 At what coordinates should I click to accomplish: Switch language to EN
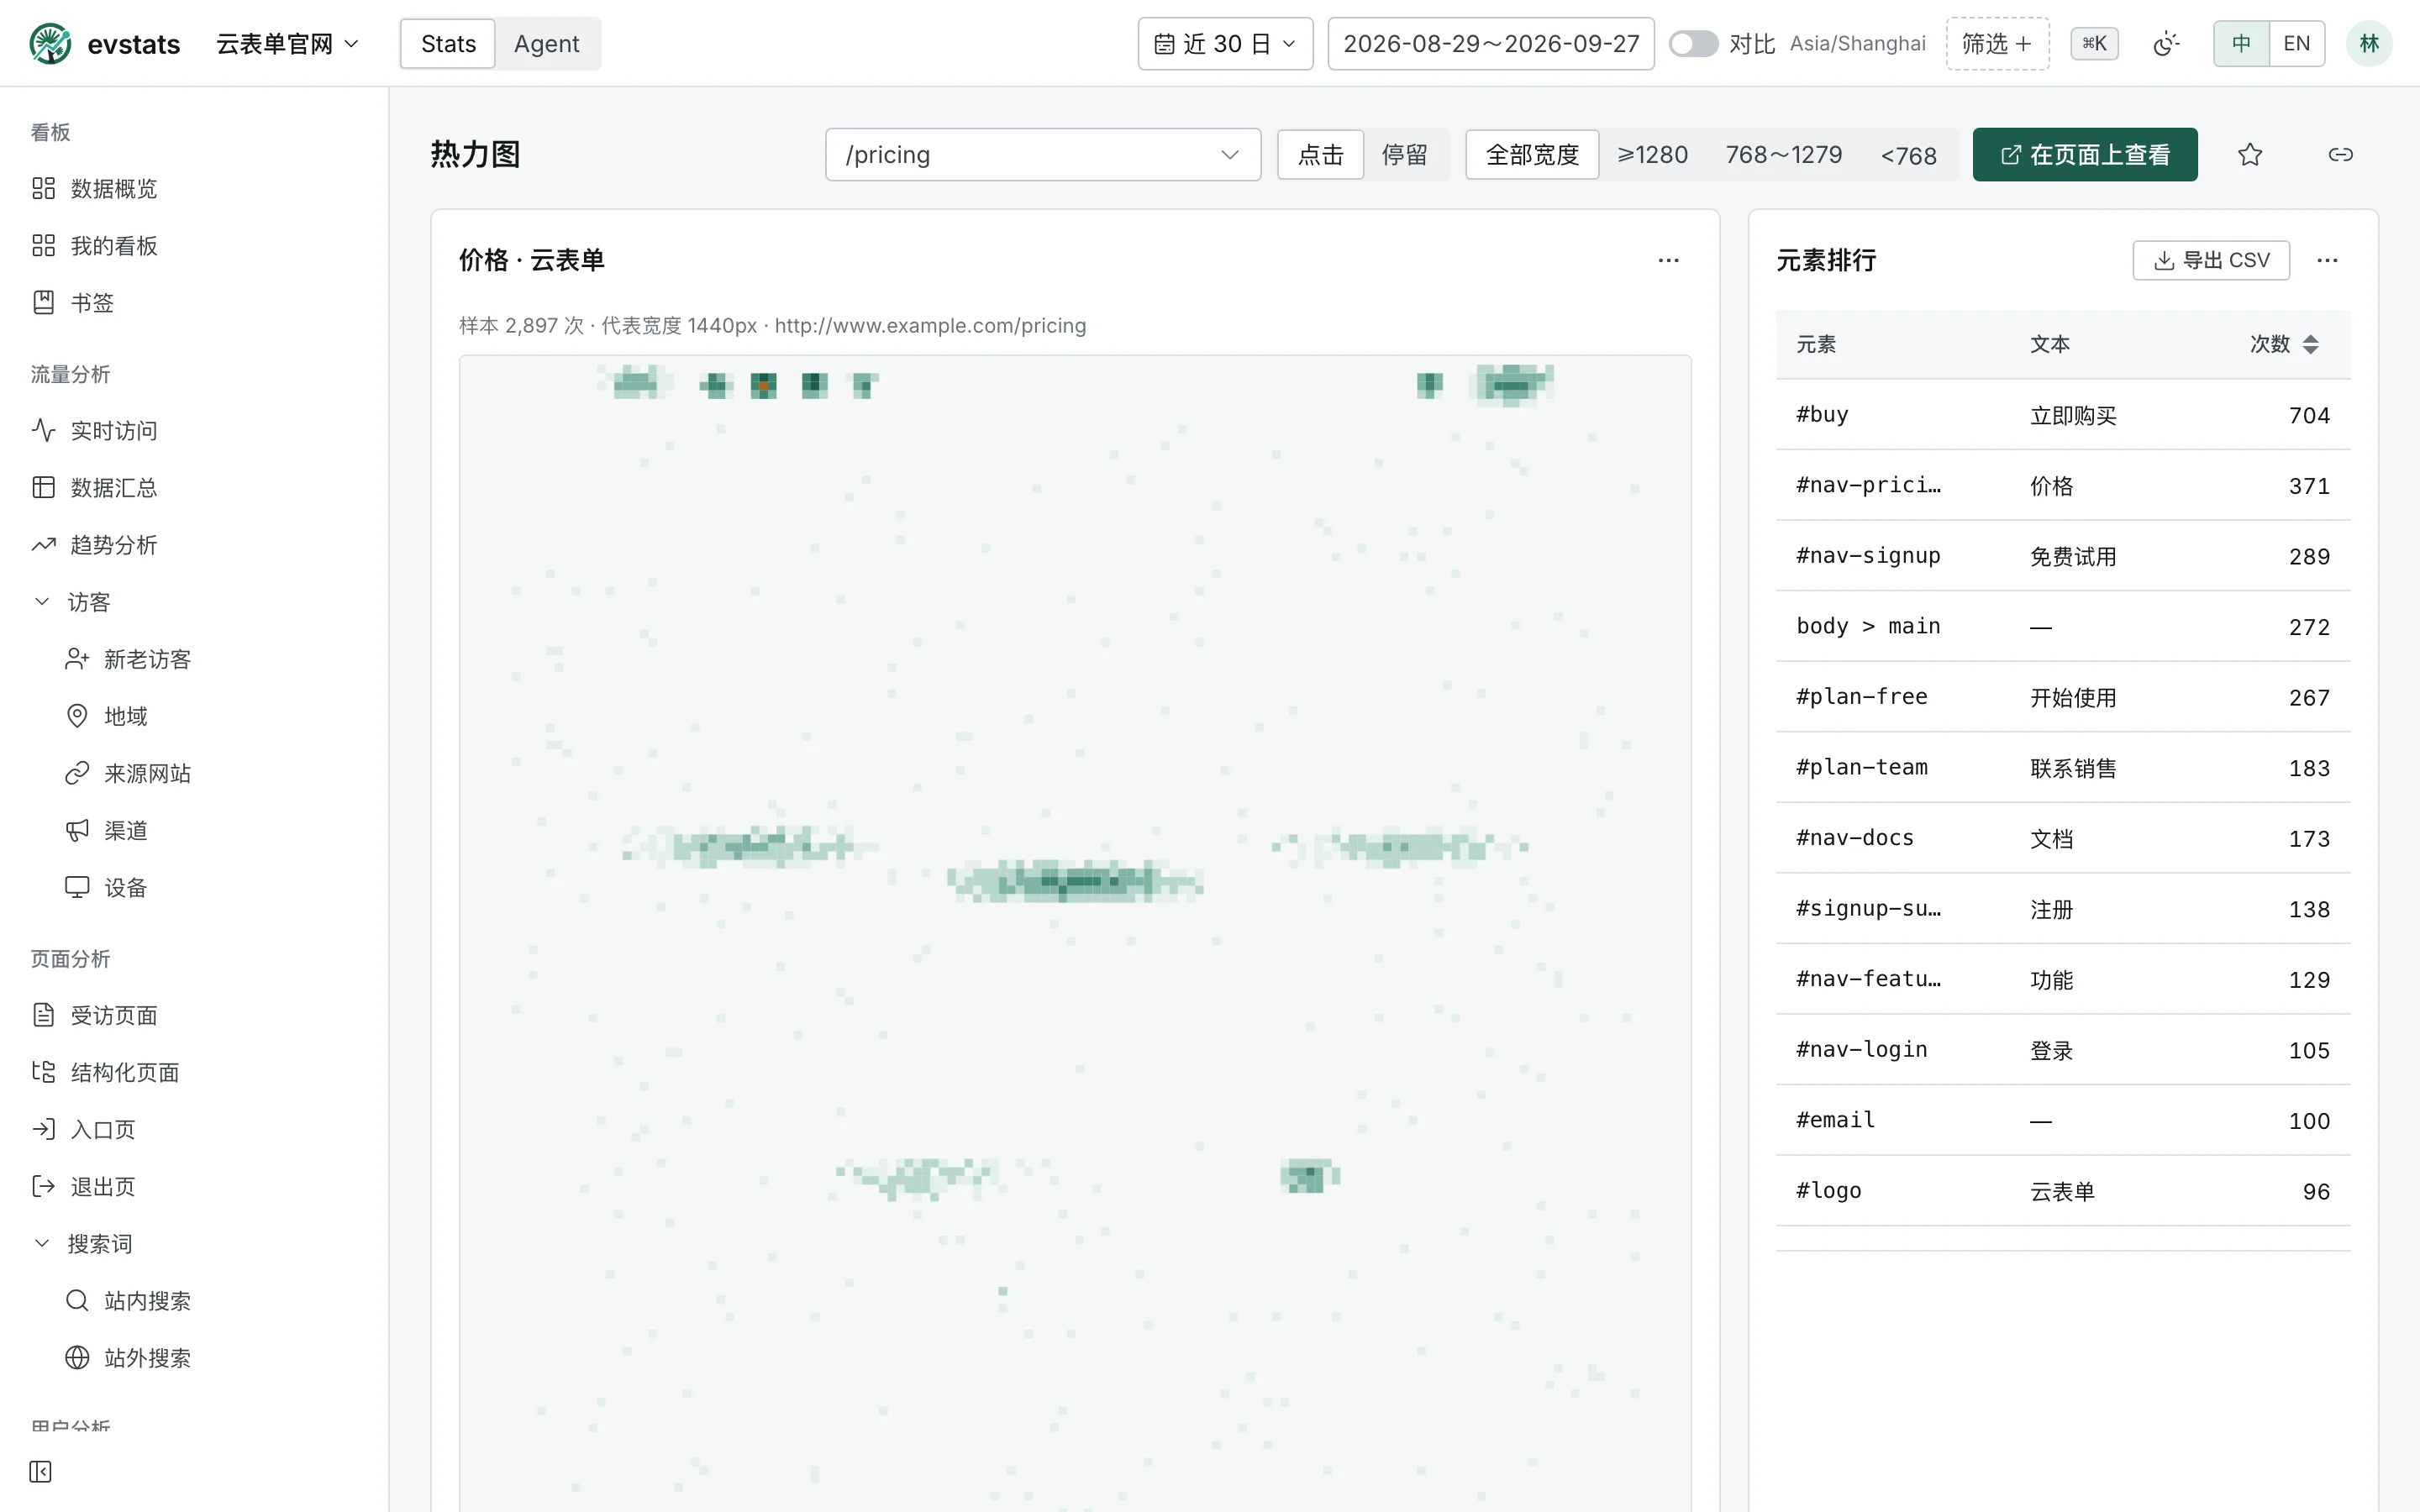click(x=2297, y=44)
